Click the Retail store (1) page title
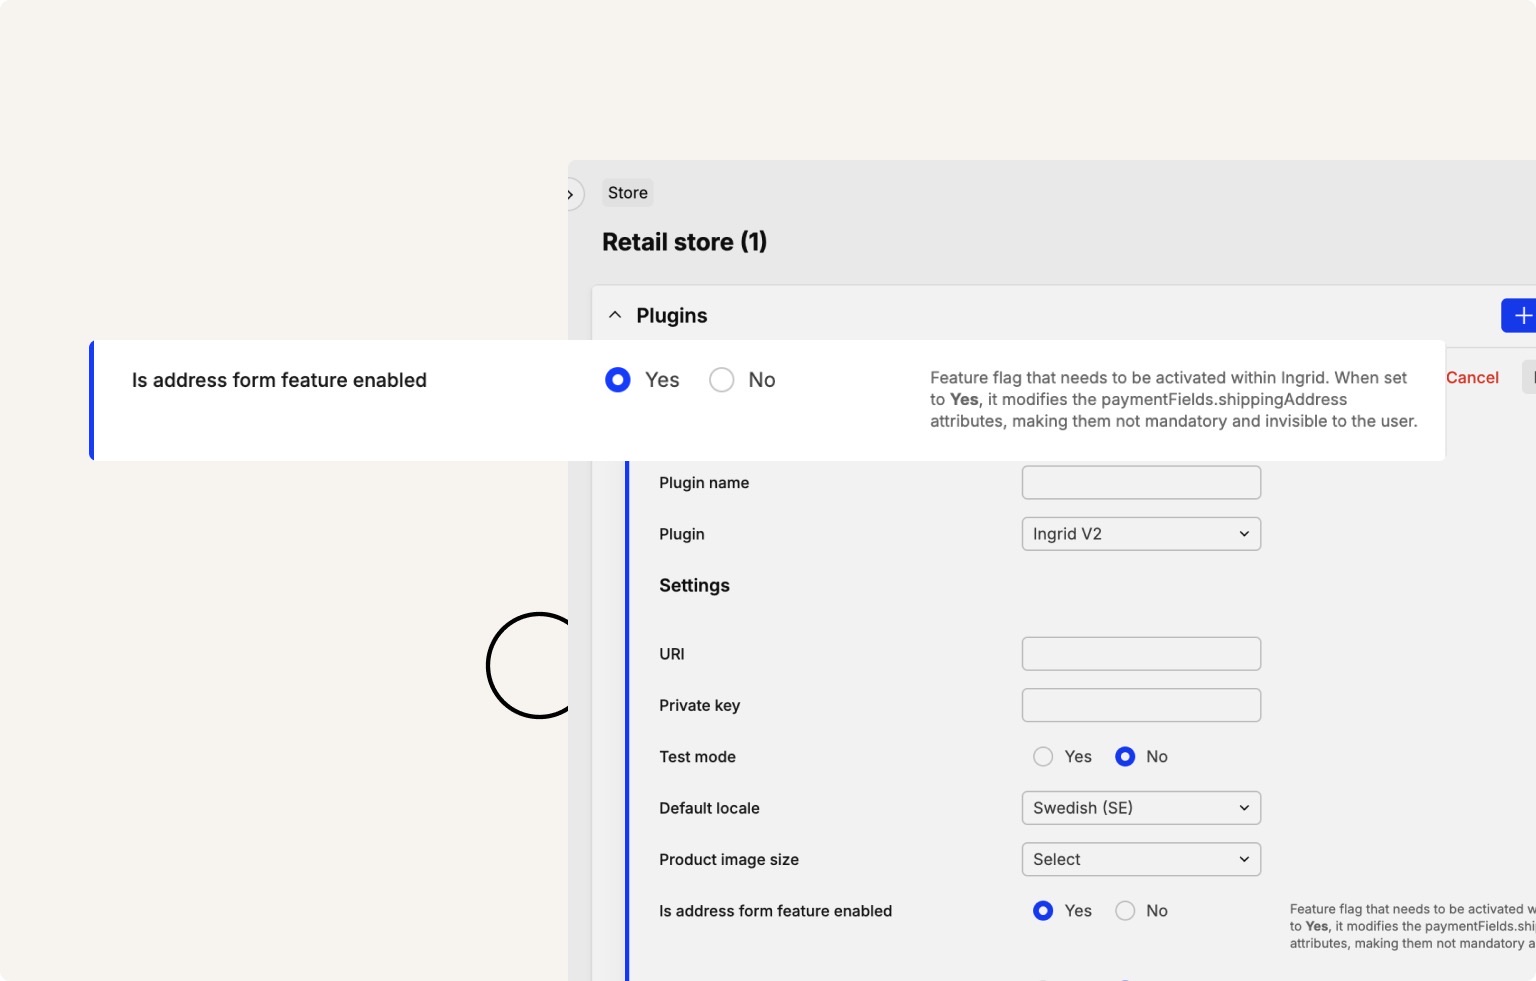Viewport: 1536px width, 981px height. [684, 242]
